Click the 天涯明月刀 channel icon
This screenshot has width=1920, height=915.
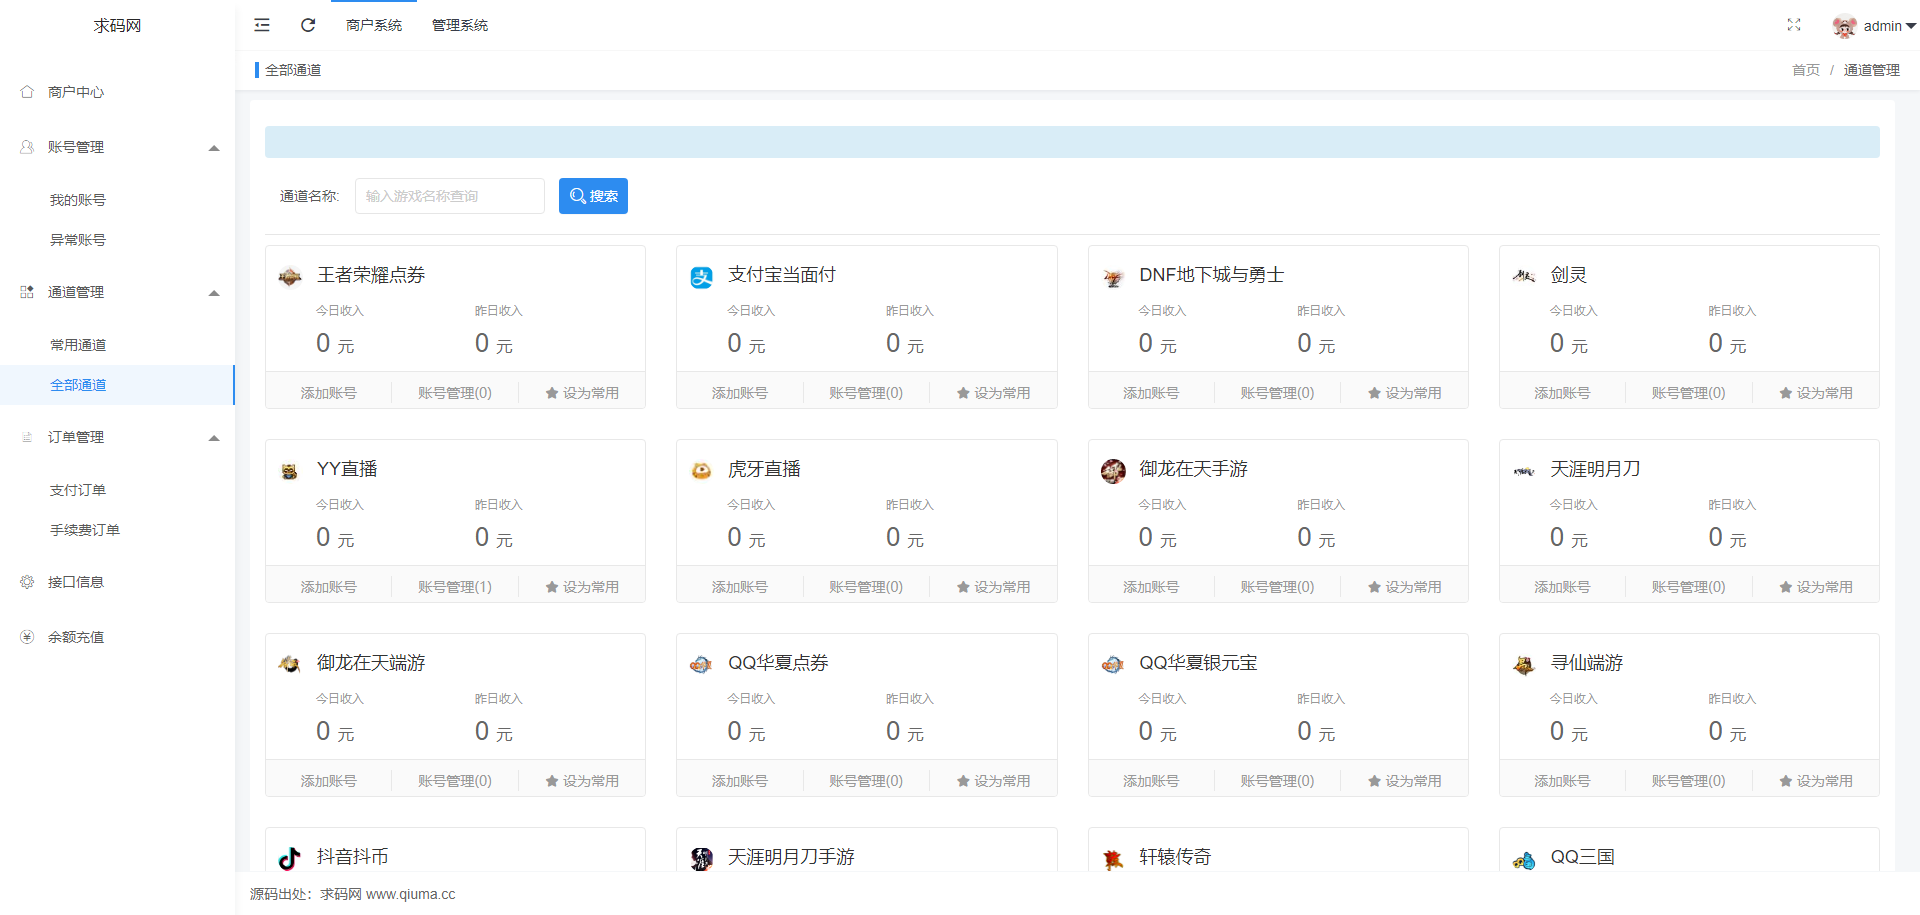pos(1524,471)
